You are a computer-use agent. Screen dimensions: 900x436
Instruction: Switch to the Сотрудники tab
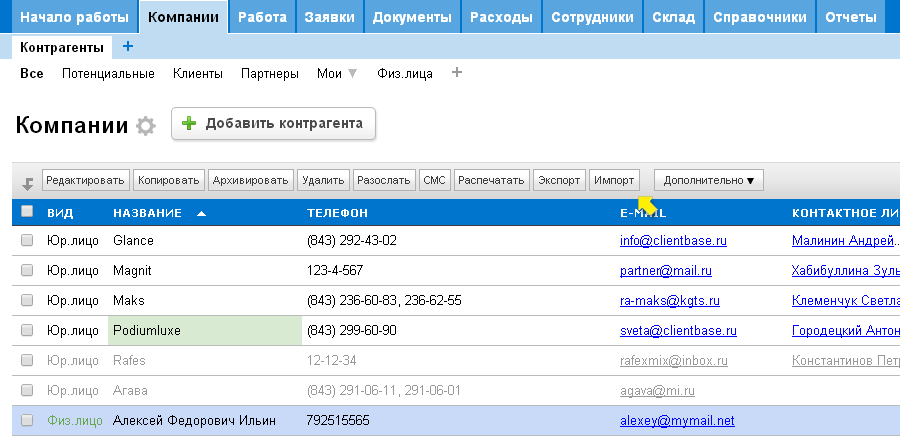coord(593,17)
